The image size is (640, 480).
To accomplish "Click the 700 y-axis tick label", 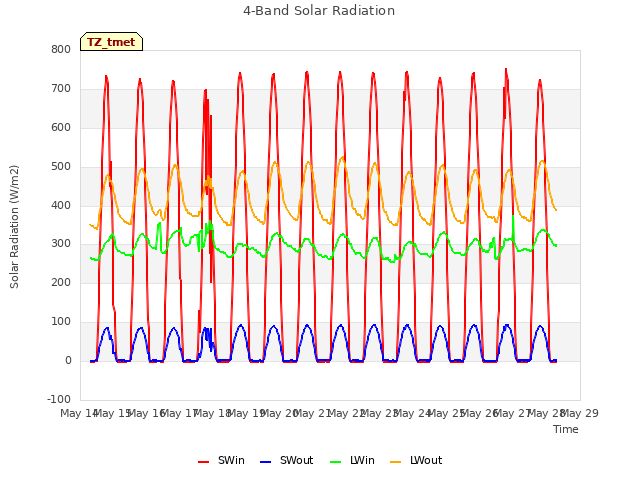I will point(61,89).
